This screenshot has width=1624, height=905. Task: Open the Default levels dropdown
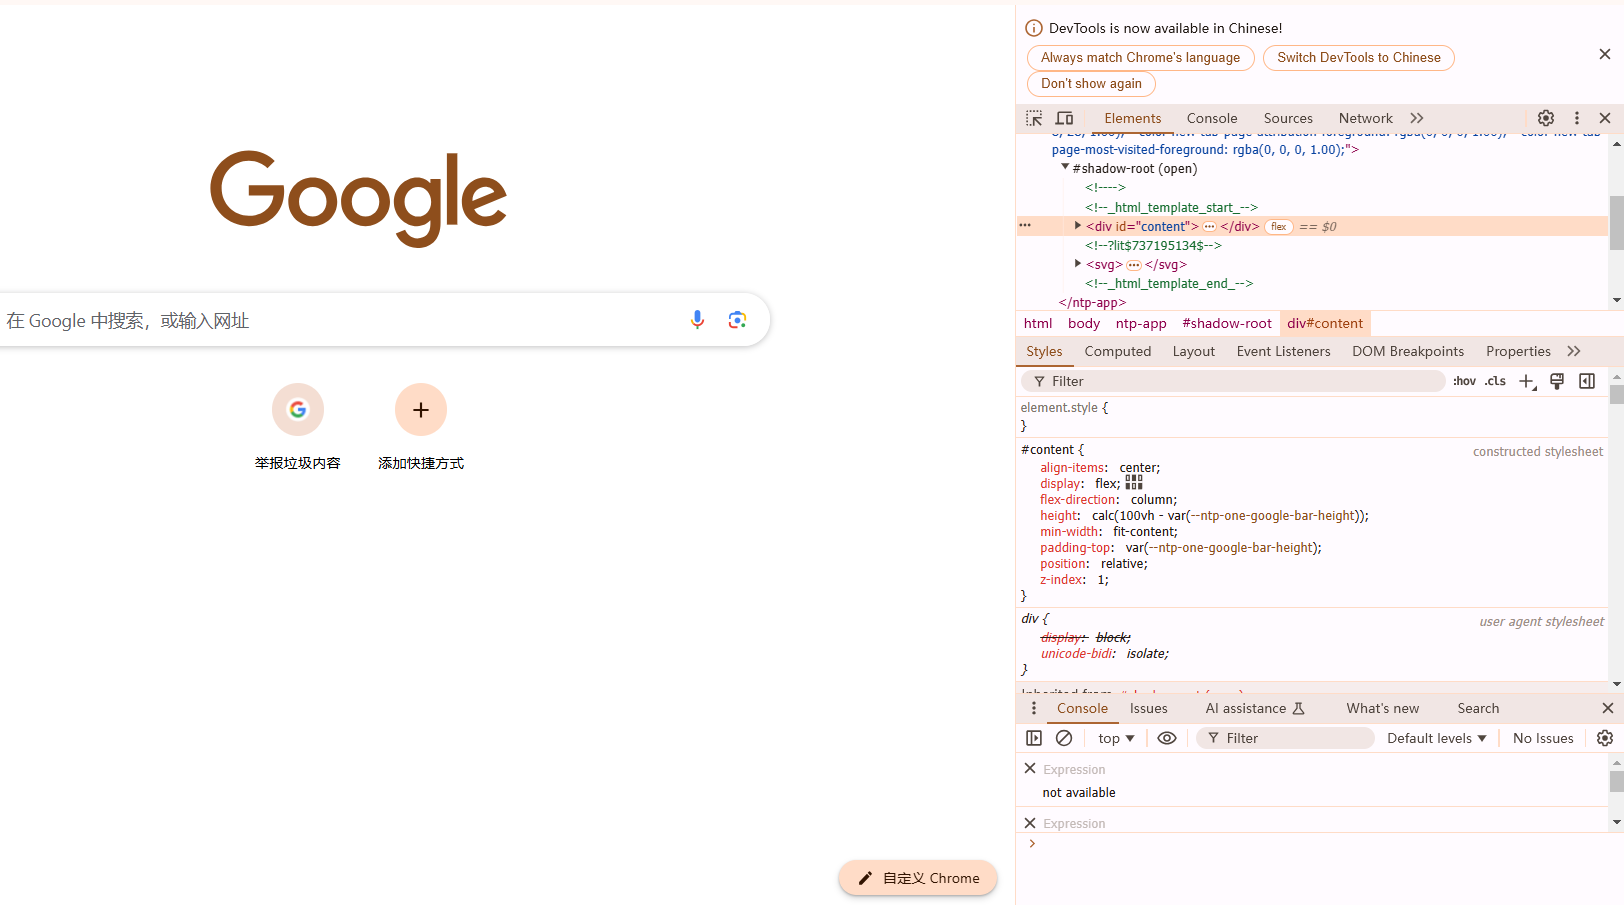coord(1437,738)
